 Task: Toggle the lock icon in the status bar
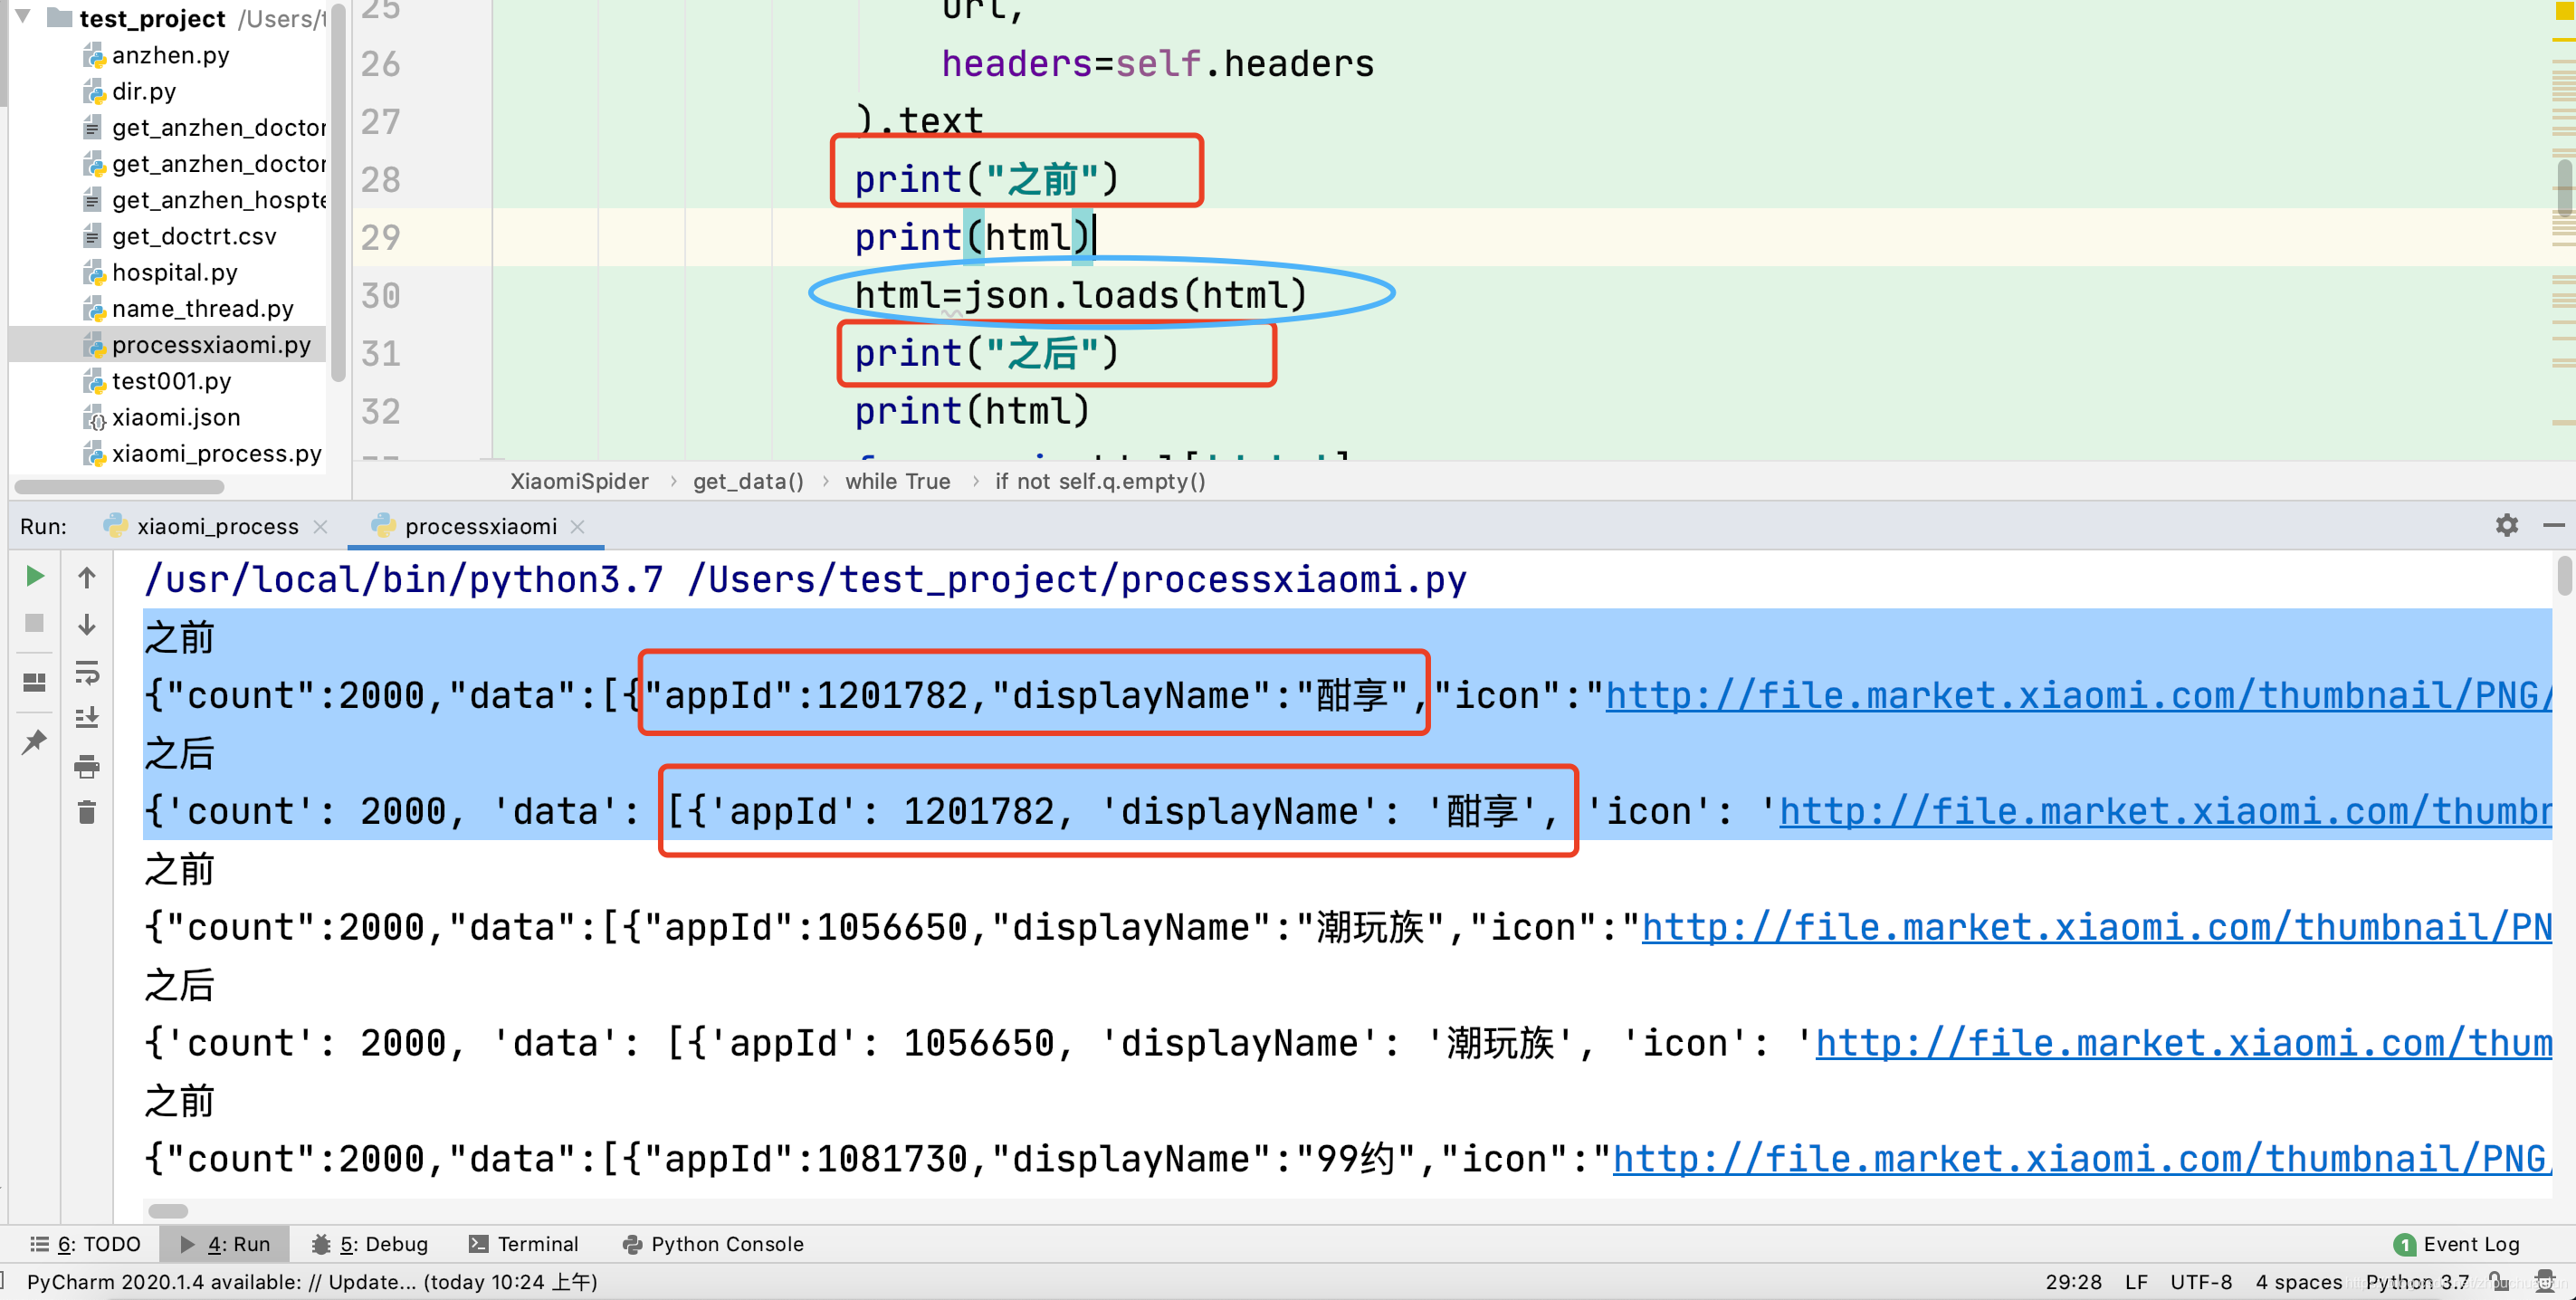pos(2497,1281)
